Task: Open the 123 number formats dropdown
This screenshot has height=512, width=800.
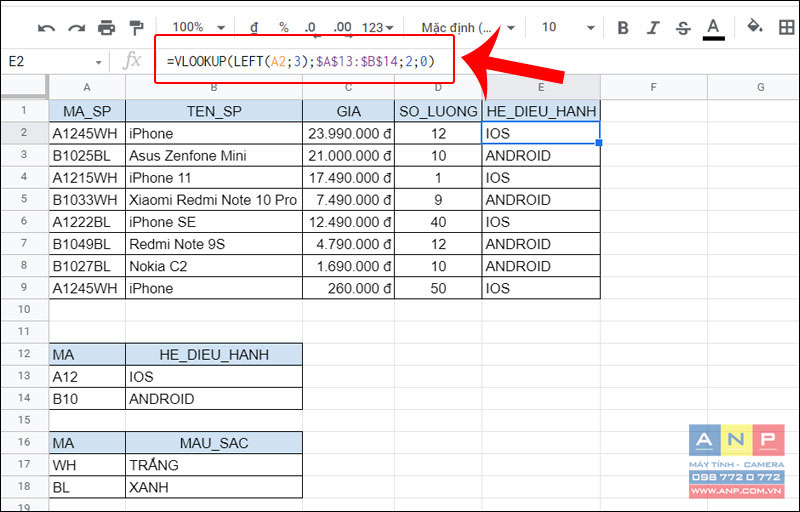Action: pos(378,28)
